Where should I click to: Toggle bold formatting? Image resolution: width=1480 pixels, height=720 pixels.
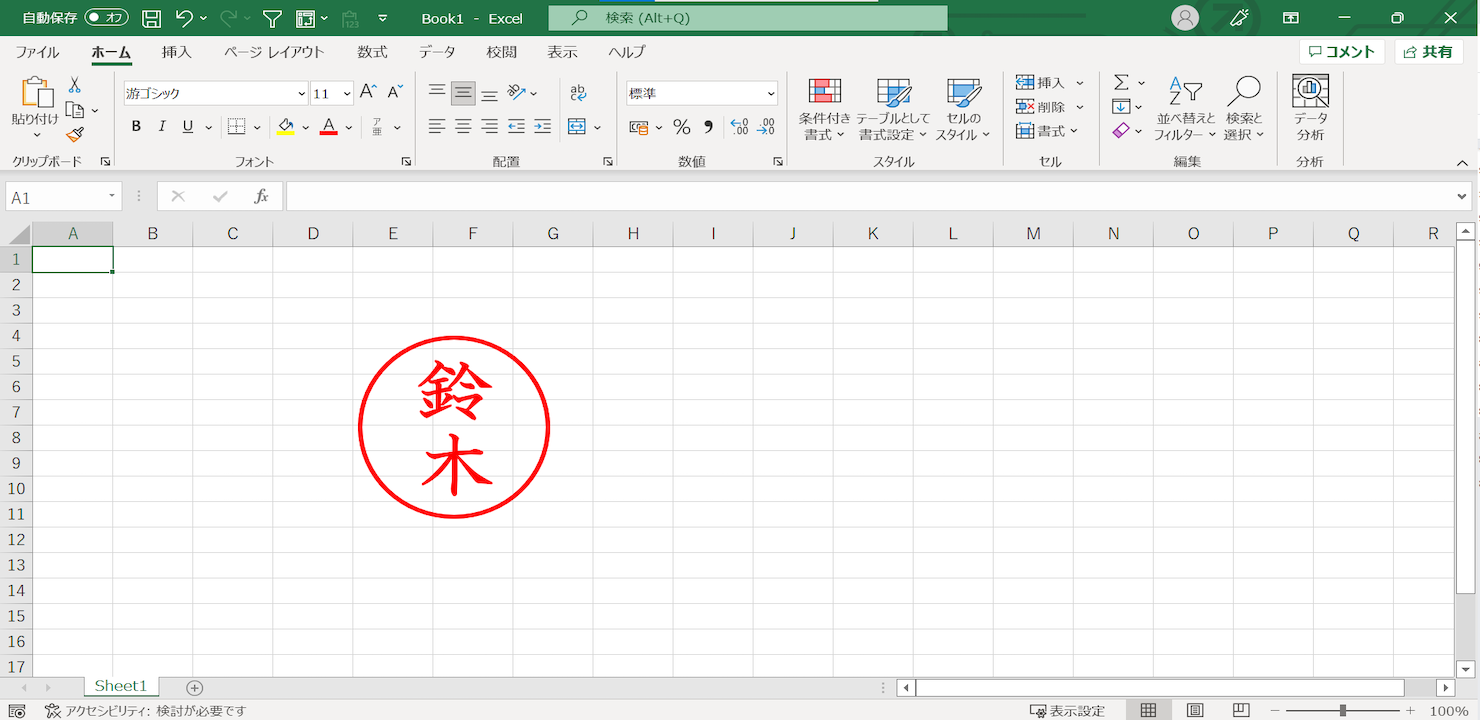pos(136,126)
